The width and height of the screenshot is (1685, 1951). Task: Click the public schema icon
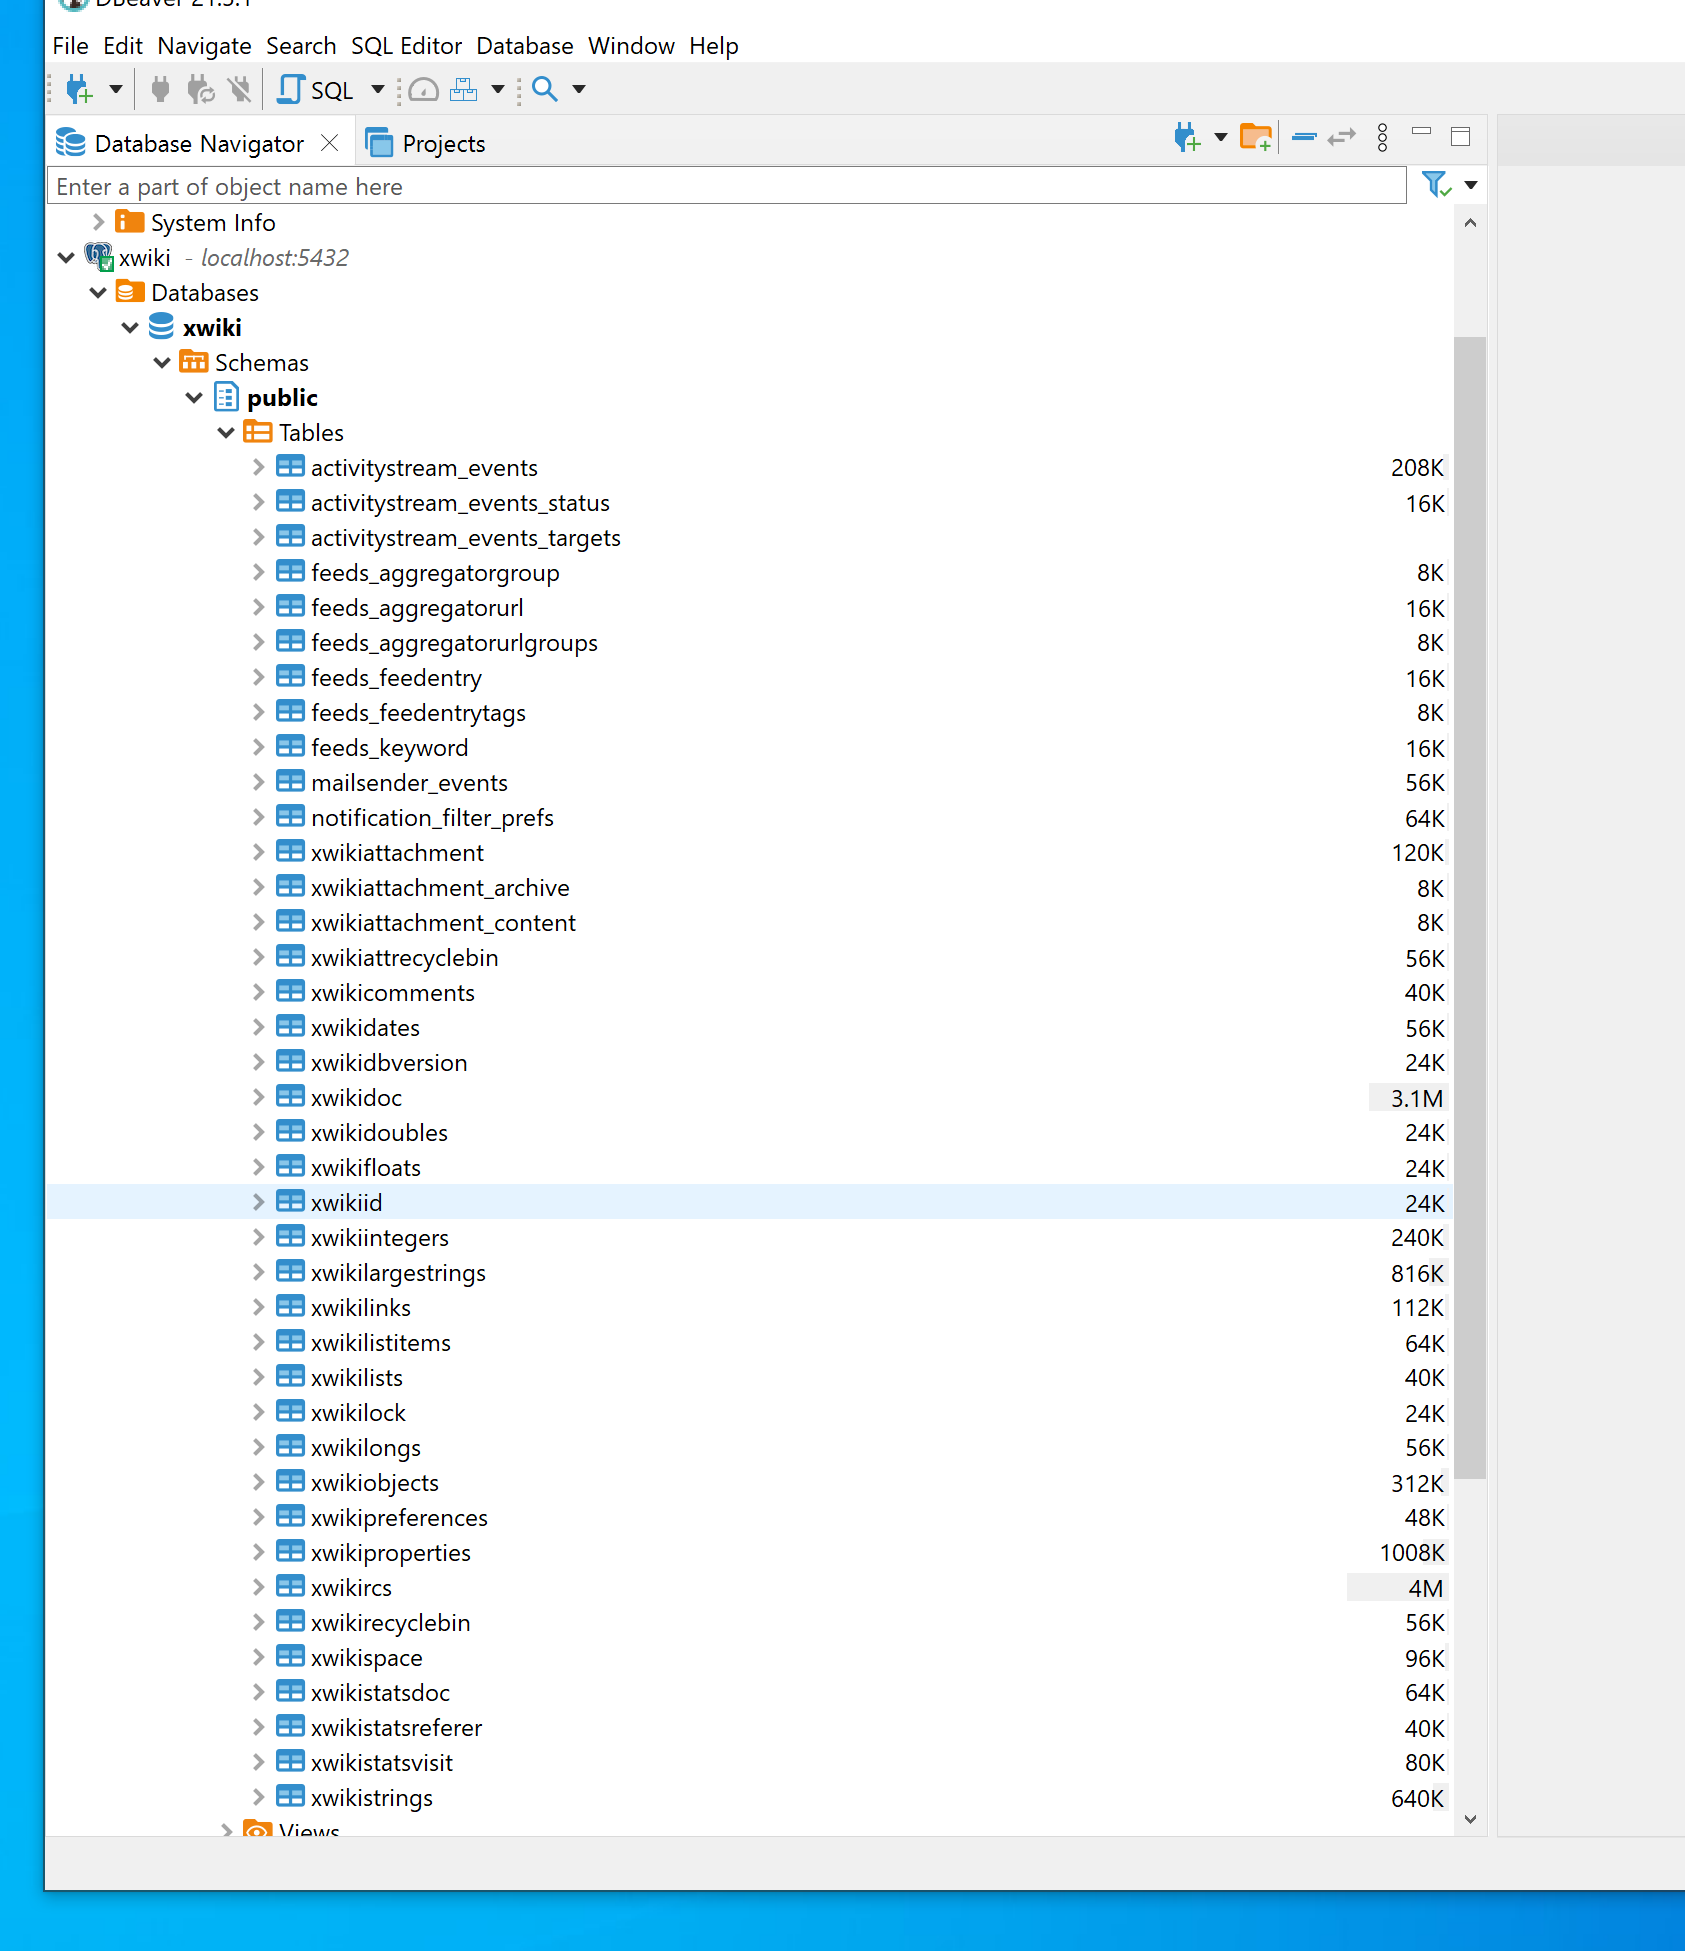(x=226, y=397)
